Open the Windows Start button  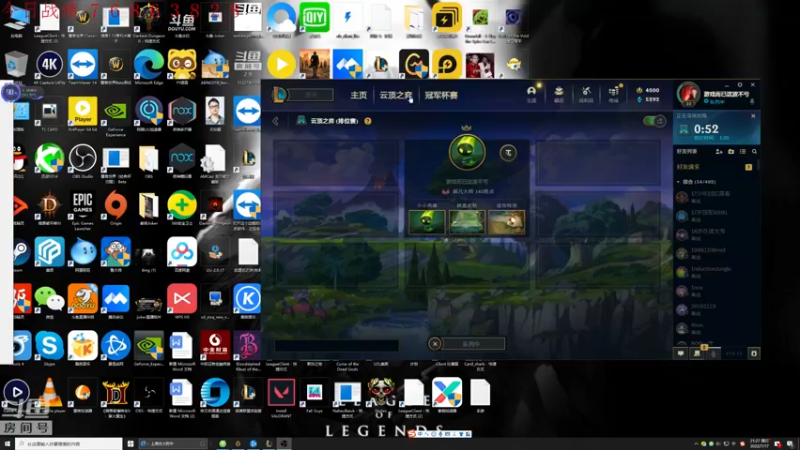7,444
